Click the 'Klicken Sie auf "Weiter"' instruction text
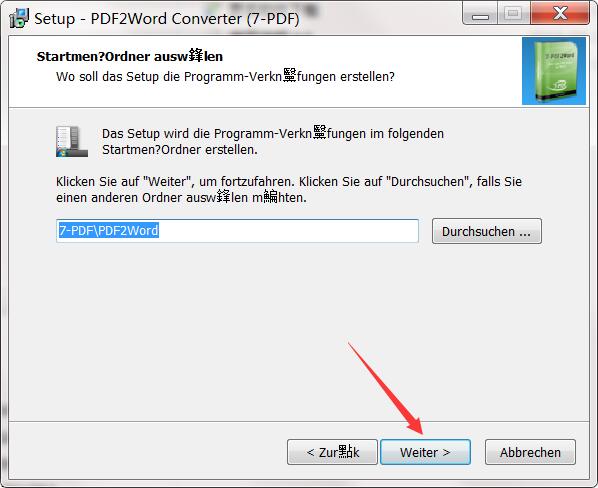598x488 pixels. point(289,189)
